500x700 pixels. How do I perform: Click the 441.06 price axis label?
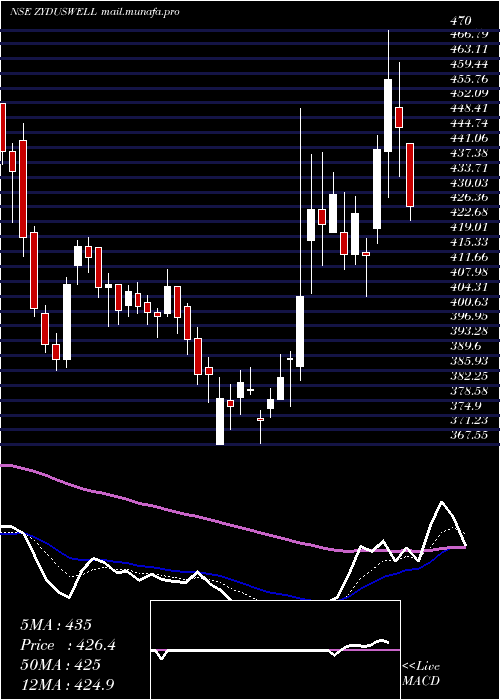pyautogui.click(x=469, y=138)
